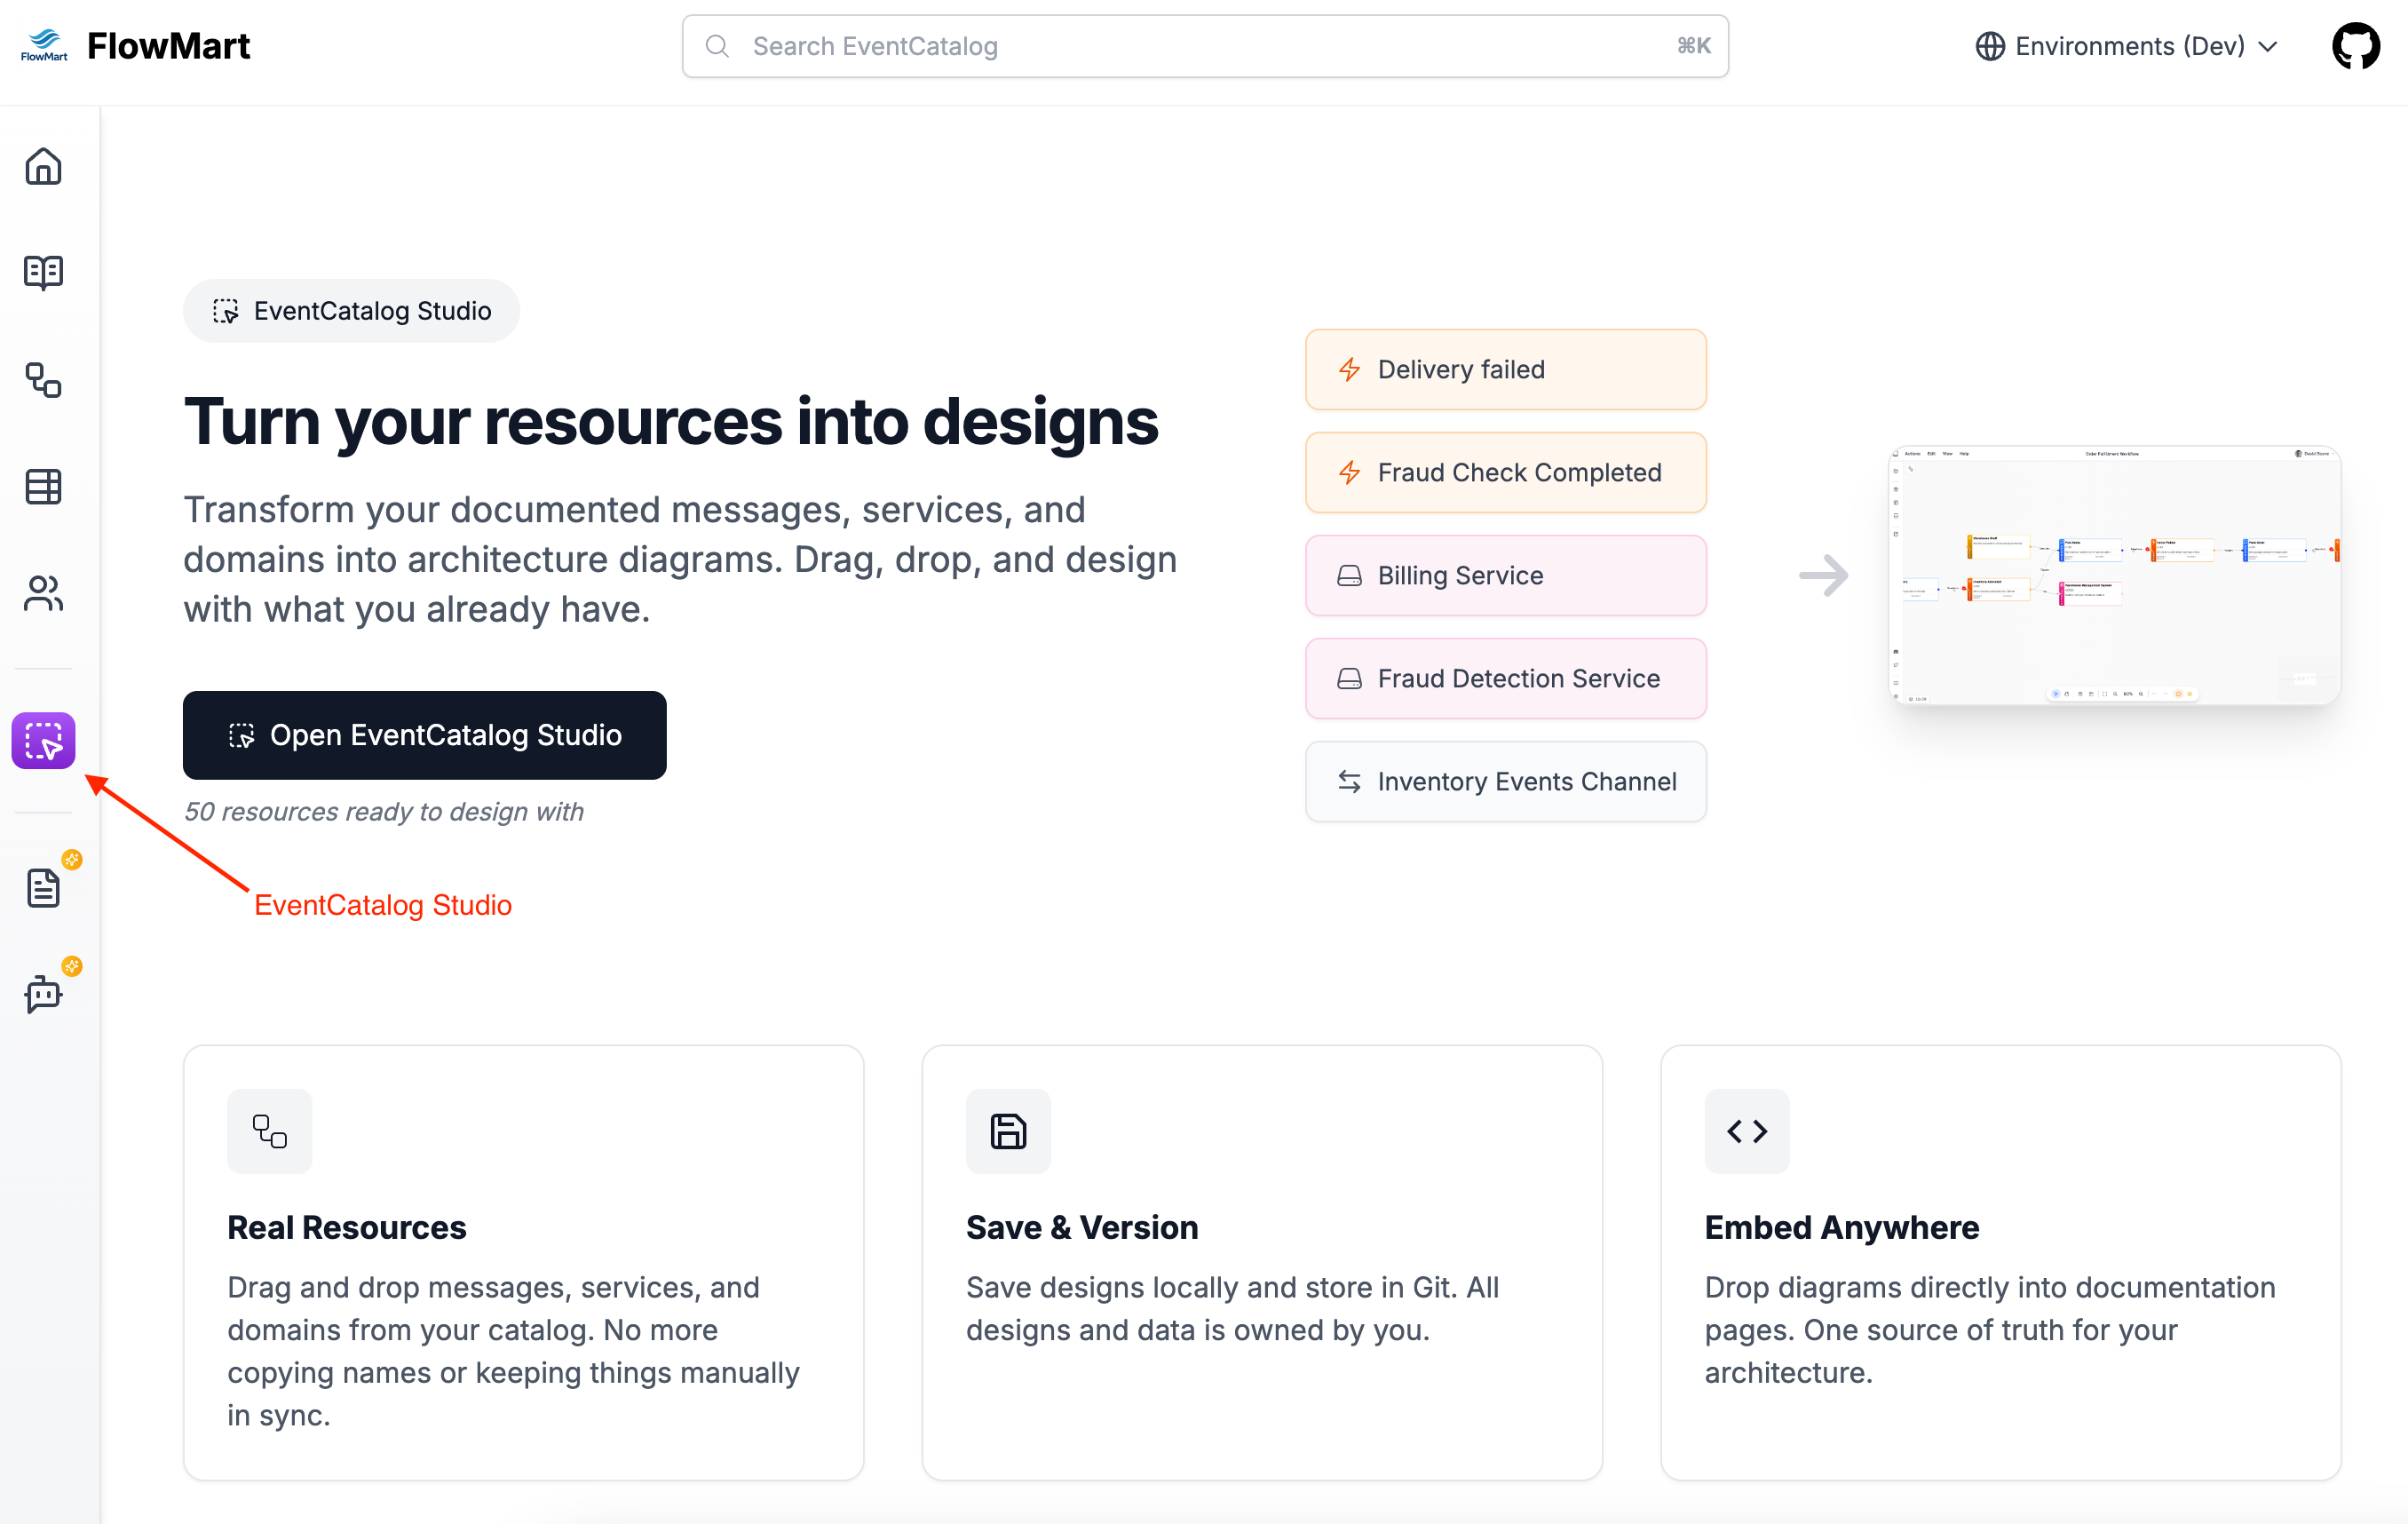Open the Teams users icon
This screenshot has width=2408, height=1524.
pos(43,595)
